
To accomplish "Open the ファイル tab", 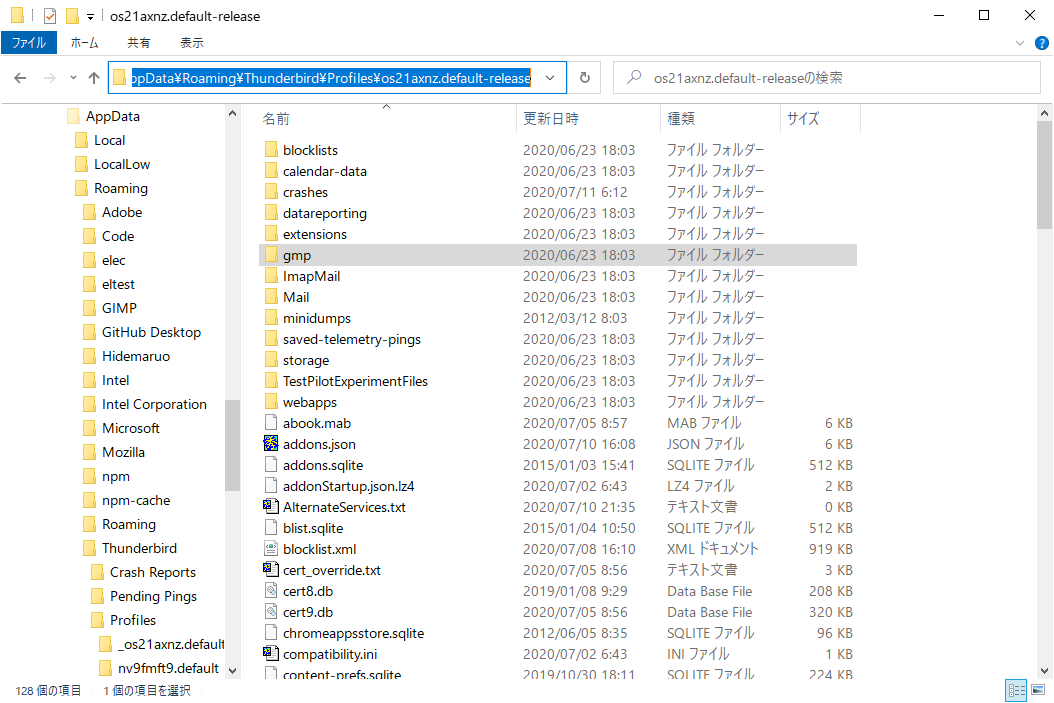I will coord(29,42).
